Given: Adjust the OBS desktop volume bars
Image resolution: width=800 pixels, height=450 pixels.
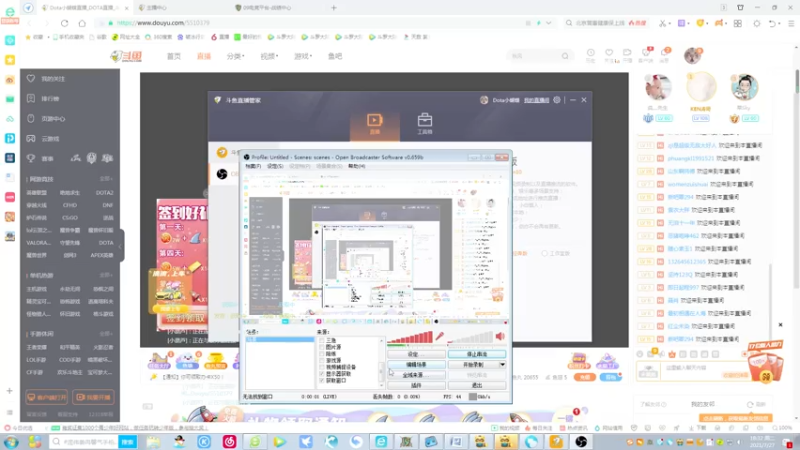Looking at the screenshot, I should pos(470,337).
